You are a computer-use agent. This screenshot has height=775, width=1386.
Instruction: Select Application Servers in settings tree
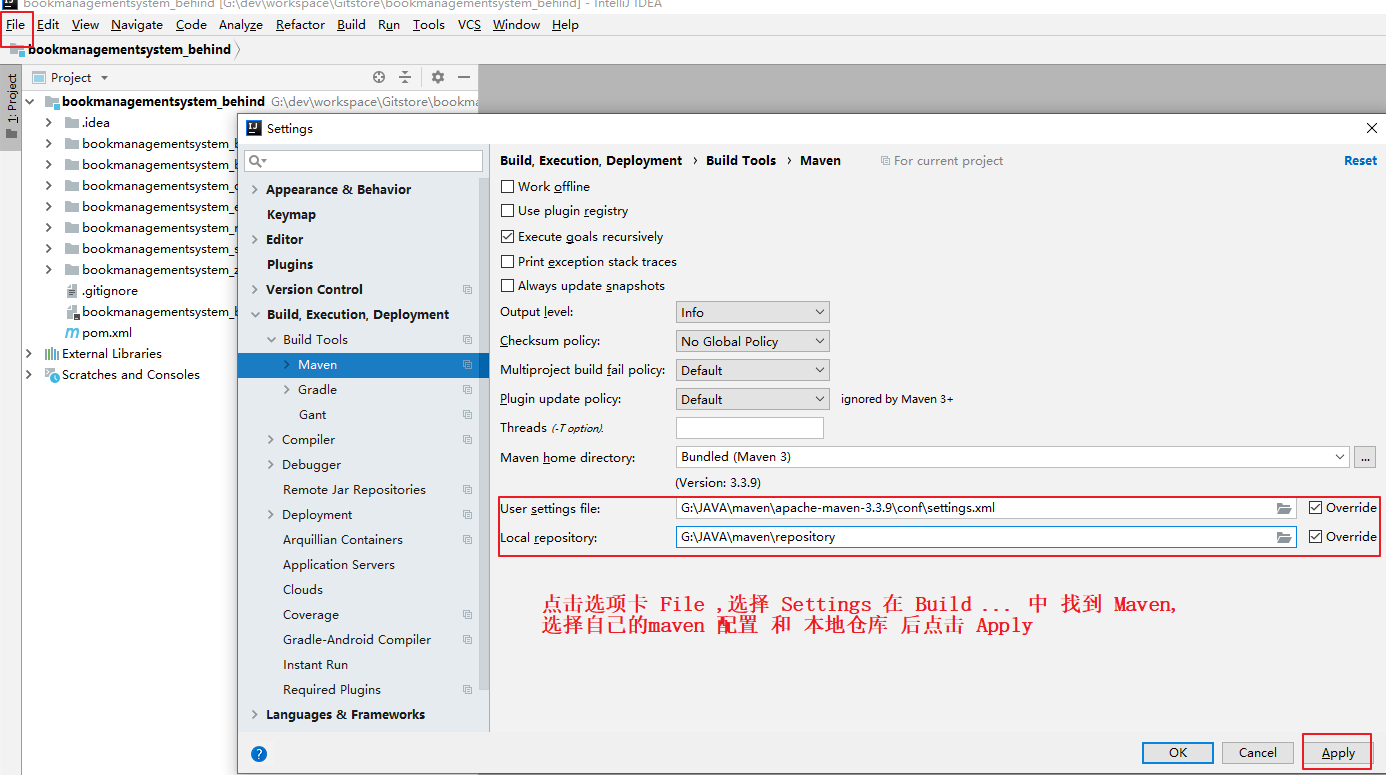pos(339,565)
